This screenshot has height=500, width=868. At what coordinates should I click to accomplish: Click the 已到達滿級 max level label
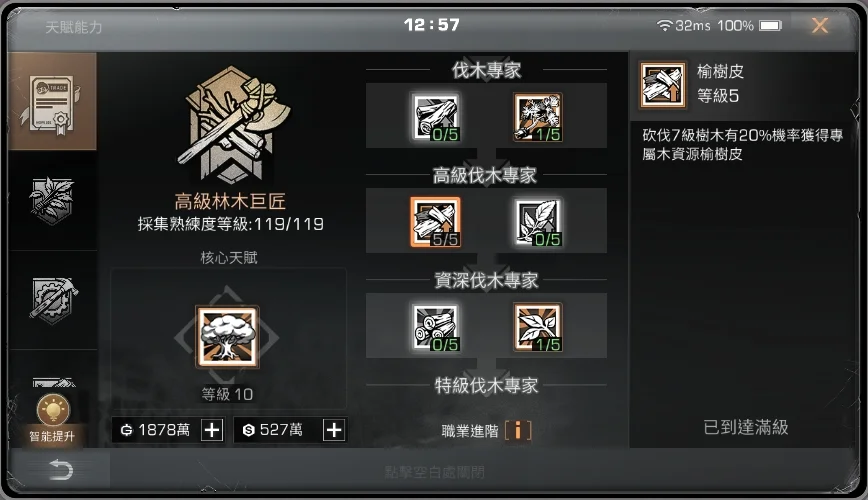(746, 427)
